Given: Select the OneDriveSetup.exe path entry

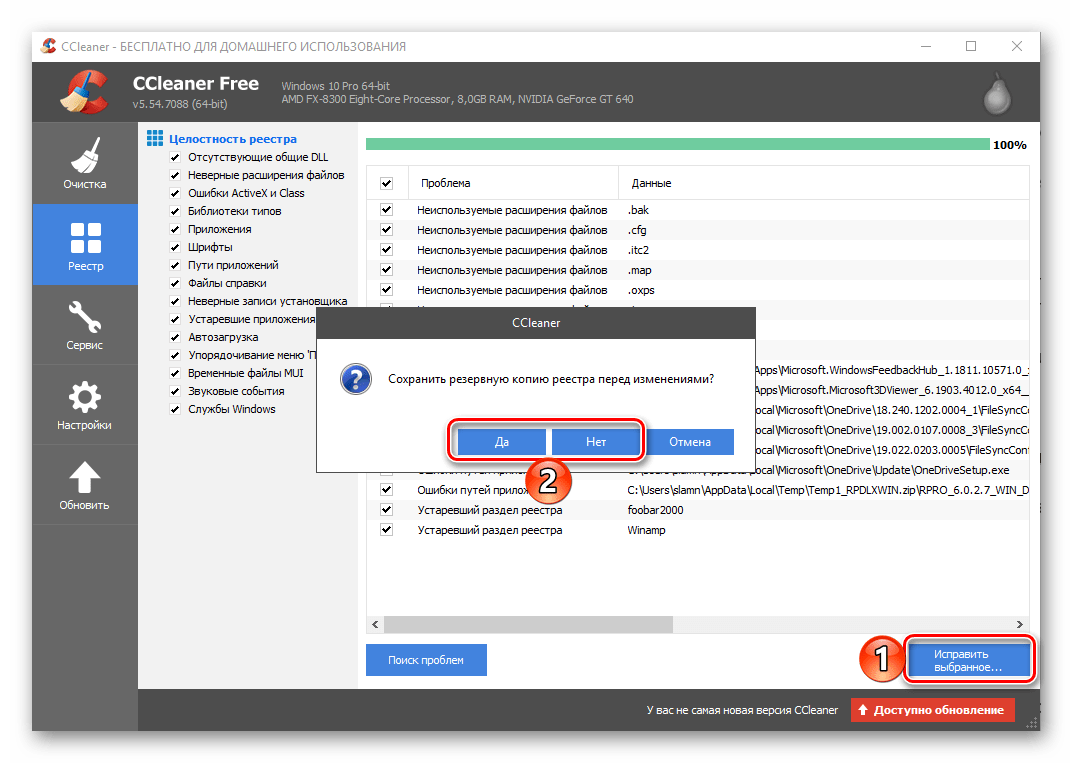Looking at the screenshot, I should [x=892, y=470].
